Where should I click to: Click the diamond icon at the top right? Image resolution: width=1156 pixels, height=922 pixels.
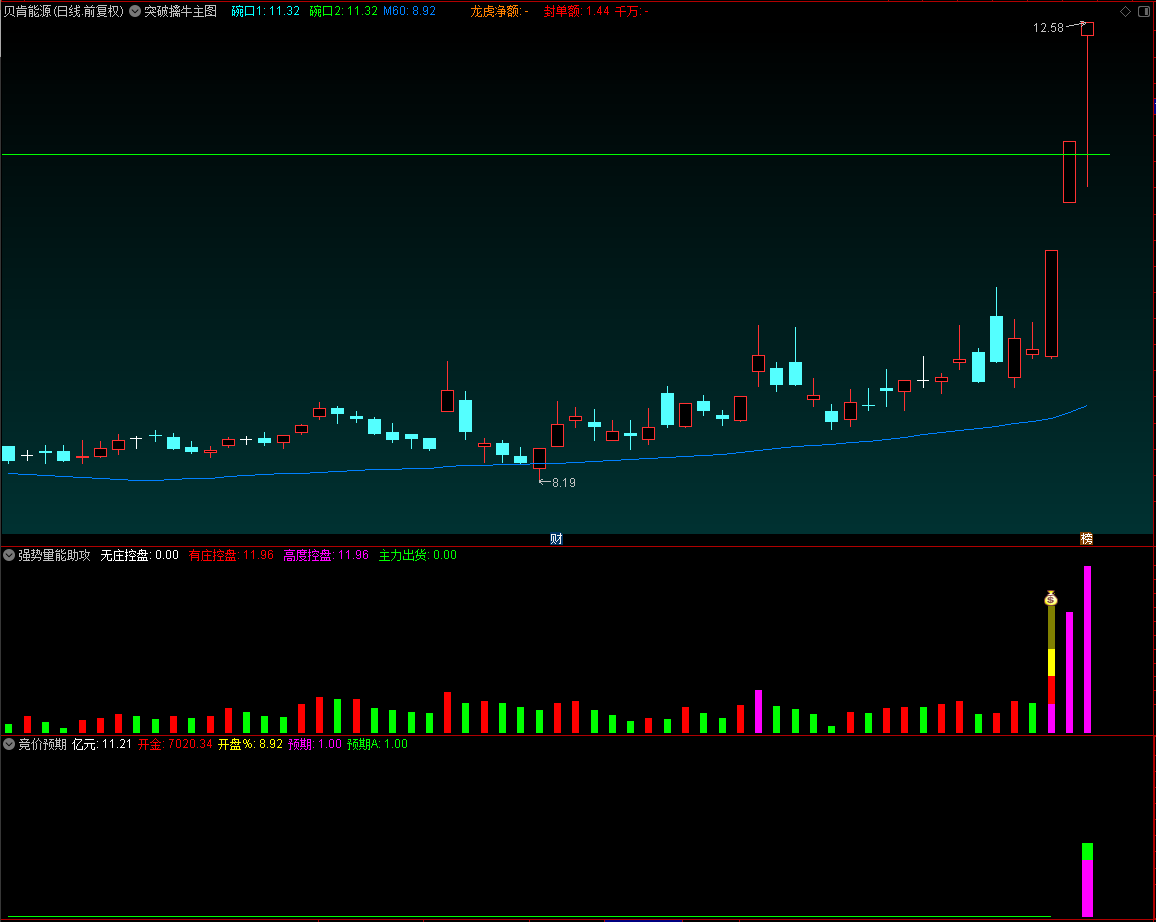coord(1125,11)
